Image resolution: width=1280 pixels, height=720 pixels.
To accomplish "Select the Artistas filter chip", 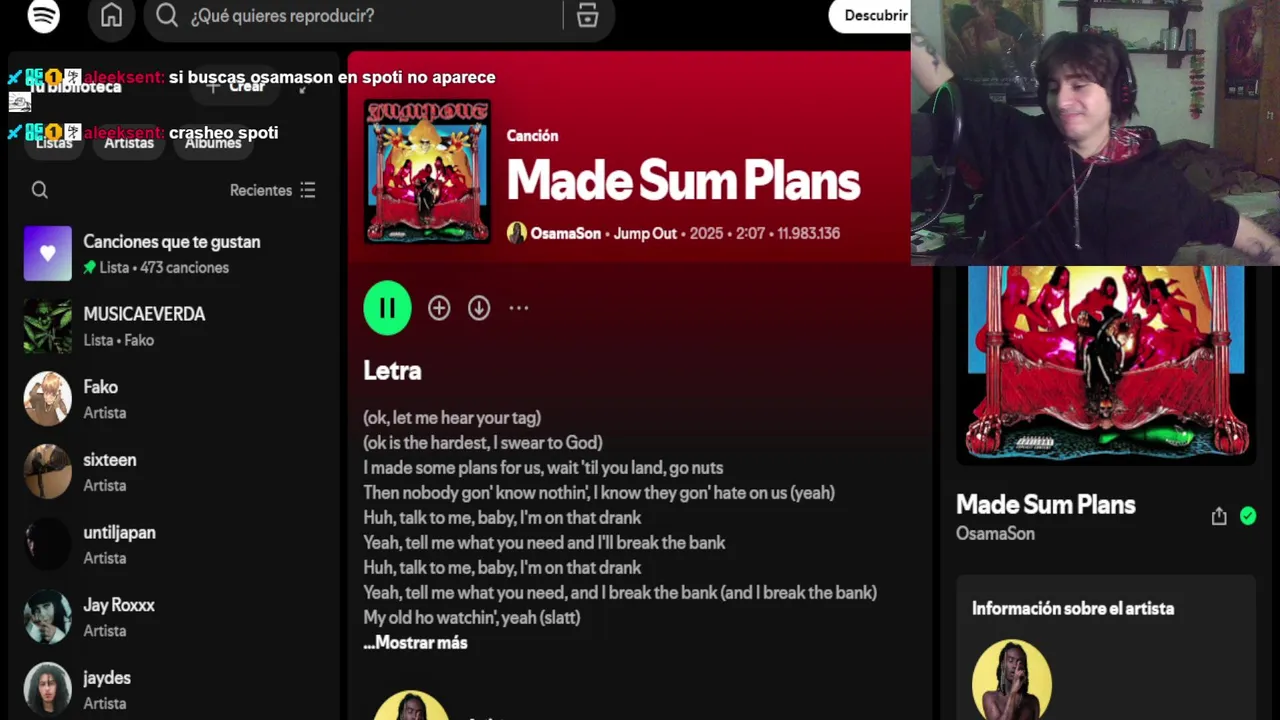I will click(129, 143).
